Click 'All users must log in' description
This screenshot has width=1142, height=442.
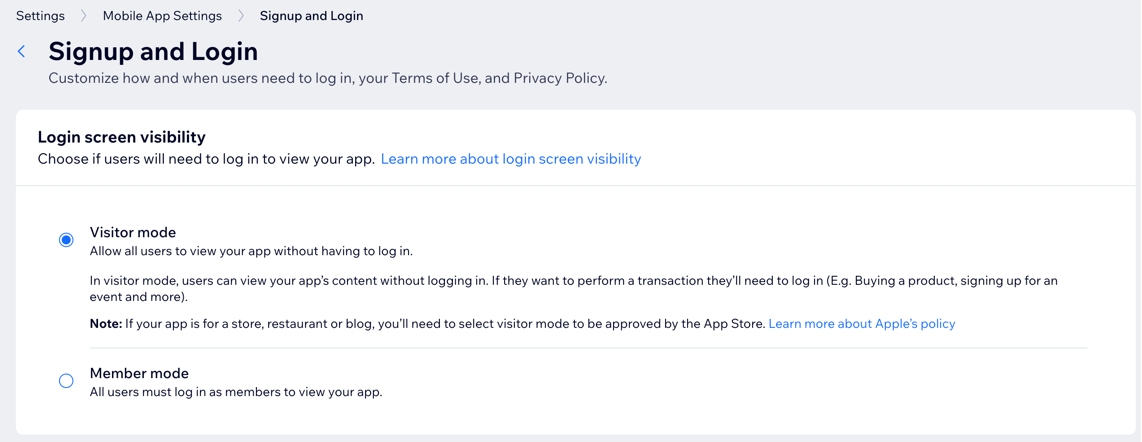tap(235, 392)
